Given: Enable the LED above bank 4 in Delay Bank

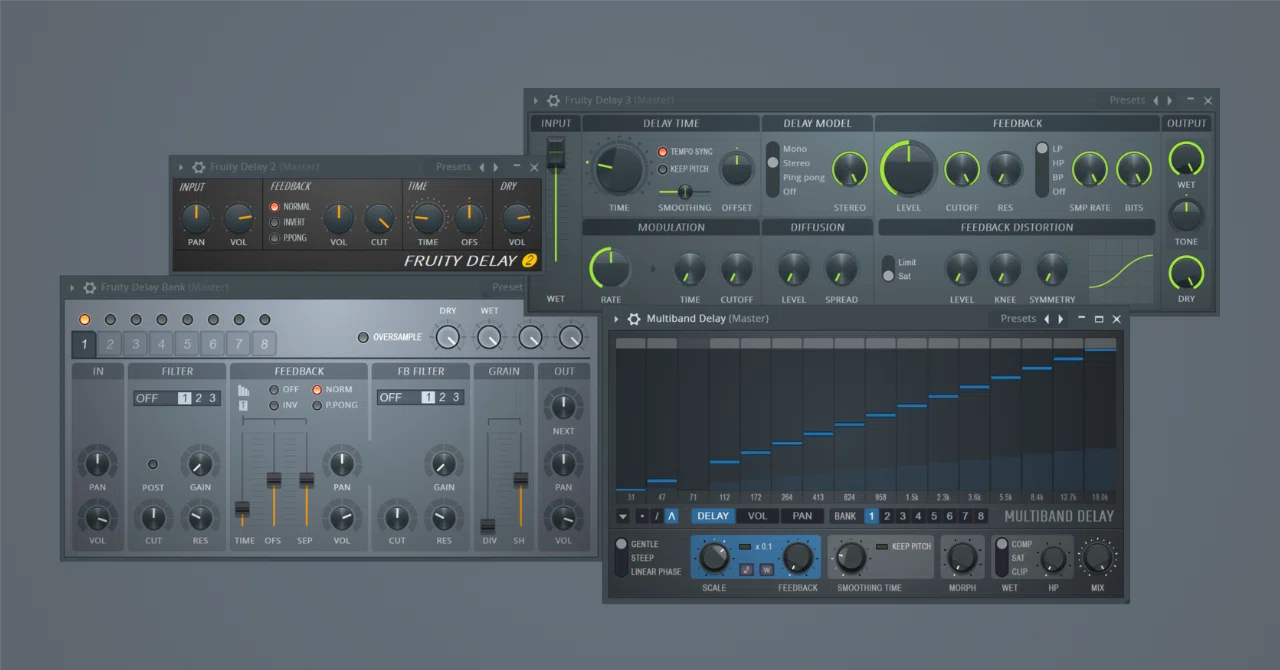Looking at the screenshot, I should [162, 320].
